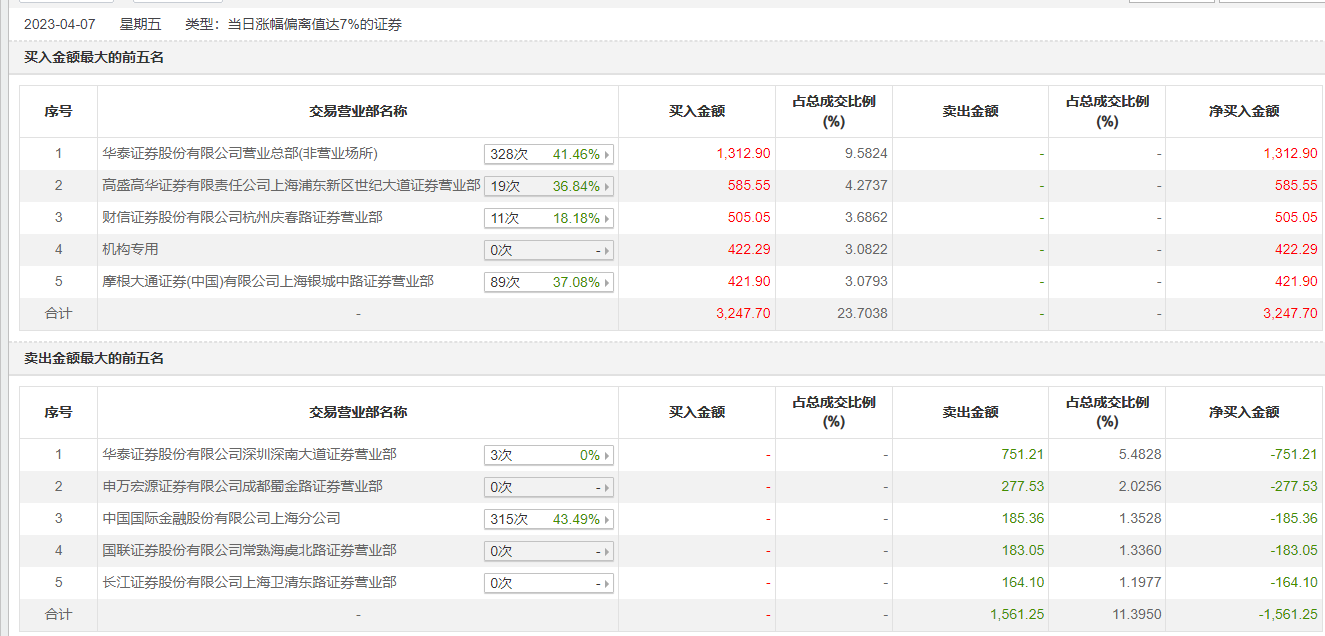The image size is (1325, 636).
Task: Select heading 买入金额最大的前五名
Action: click(x=94, y=57)
